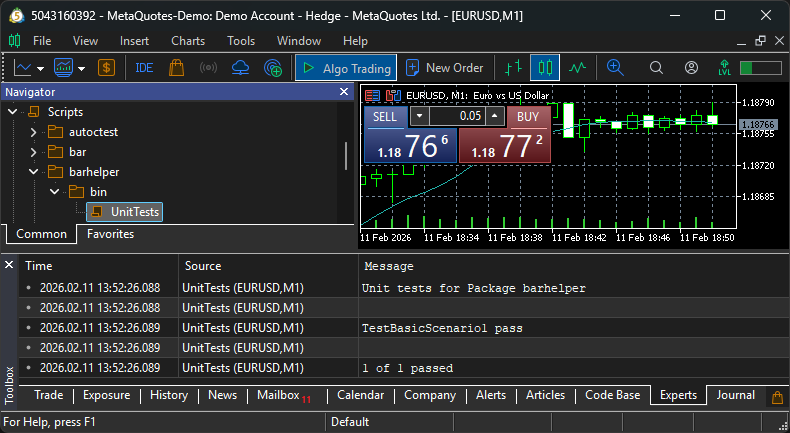This screenshot has width=790, height=433.
Task: Increase the trade volume with up arrow
Action: pyautogui.click(x=494, y=116)
